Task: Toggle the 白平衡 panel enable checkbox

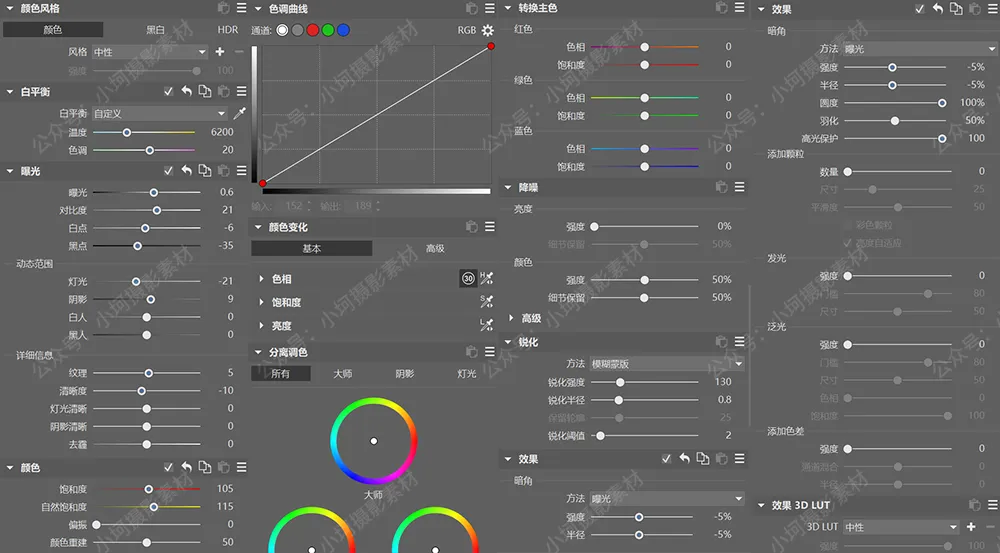Action: (x=168, y=91)
